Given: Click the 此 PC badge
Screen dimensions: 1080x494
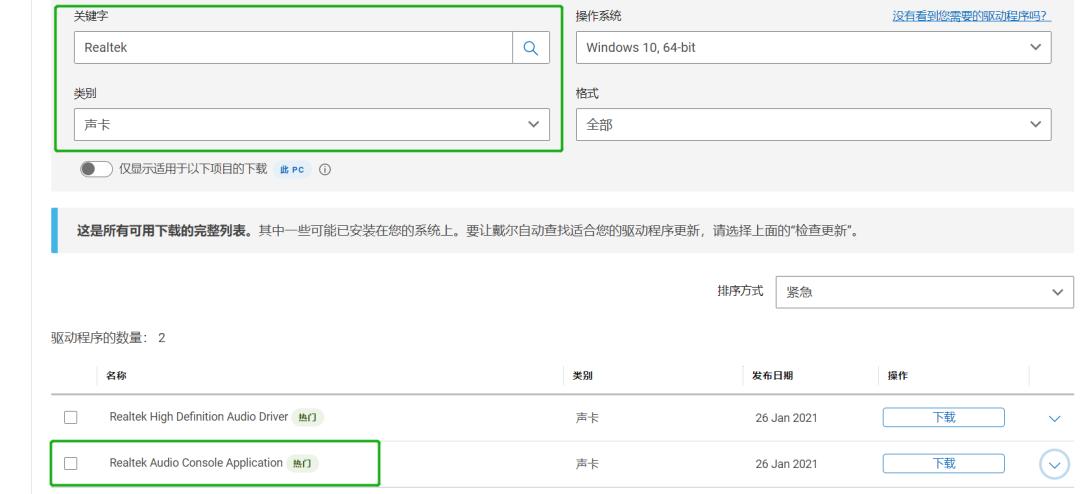Looking at the screenshot, I should pos(292,169).
